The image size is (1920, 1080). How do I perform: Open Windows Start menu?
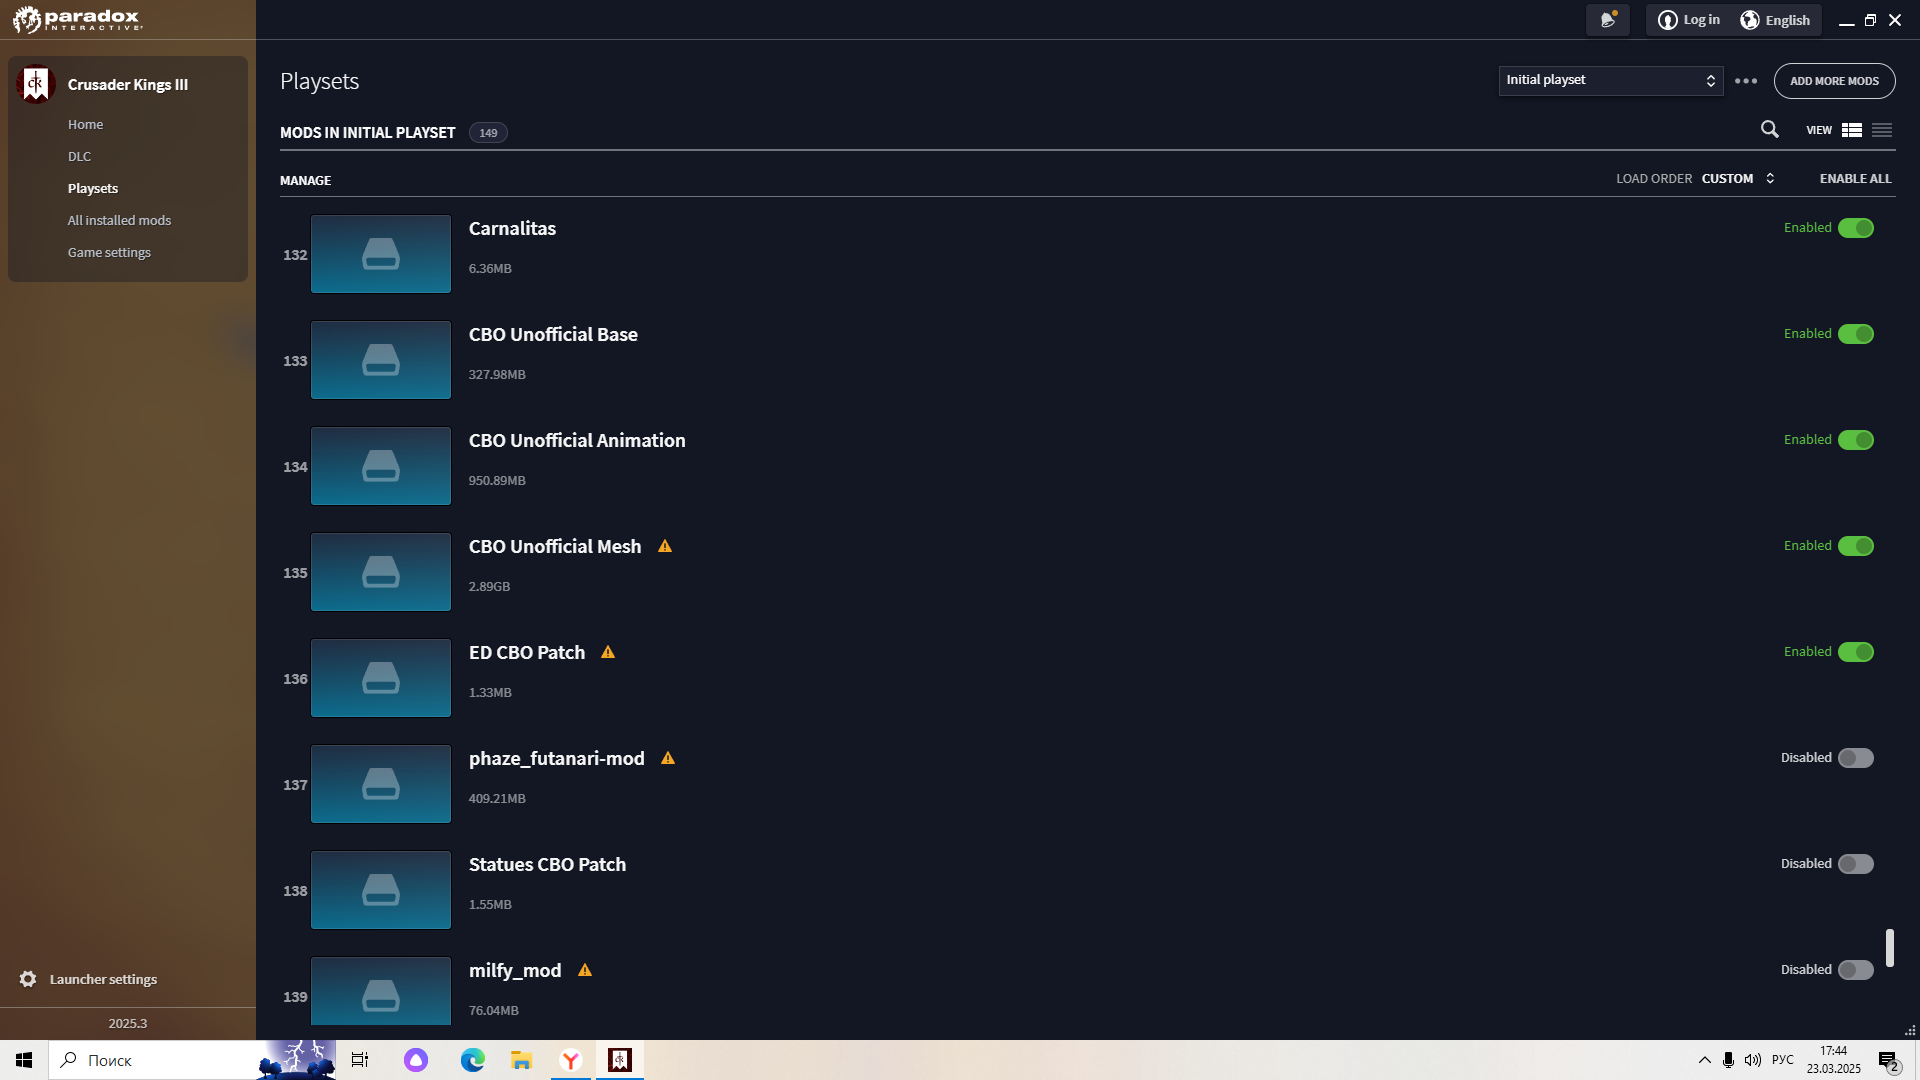(x=24, y=1060)
